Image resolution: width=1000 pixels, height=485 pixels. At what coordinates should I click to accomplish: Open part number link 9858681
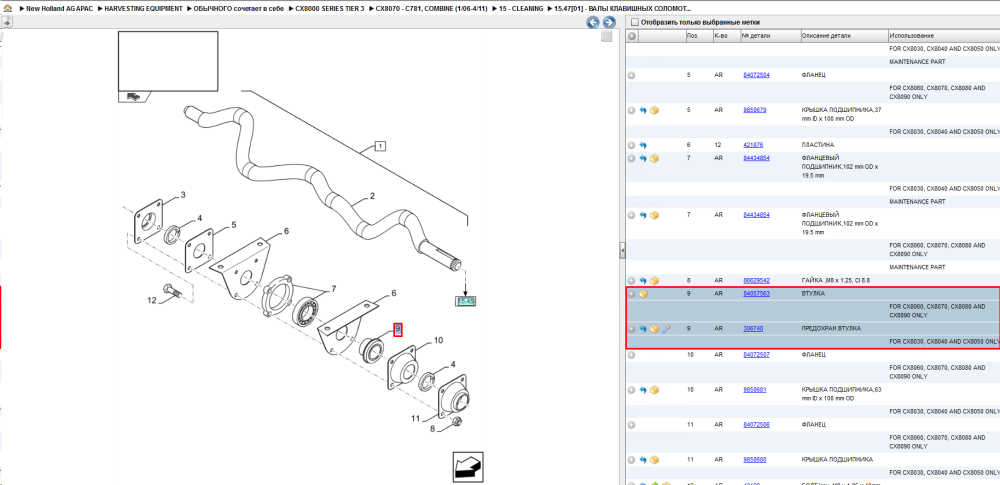[755, 389]
